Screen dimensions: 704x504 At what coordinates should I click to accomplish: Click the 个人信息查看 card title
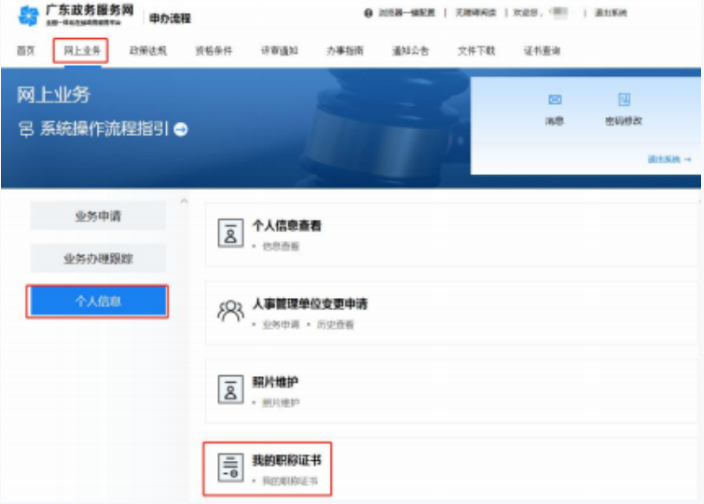tap(287, 226)
